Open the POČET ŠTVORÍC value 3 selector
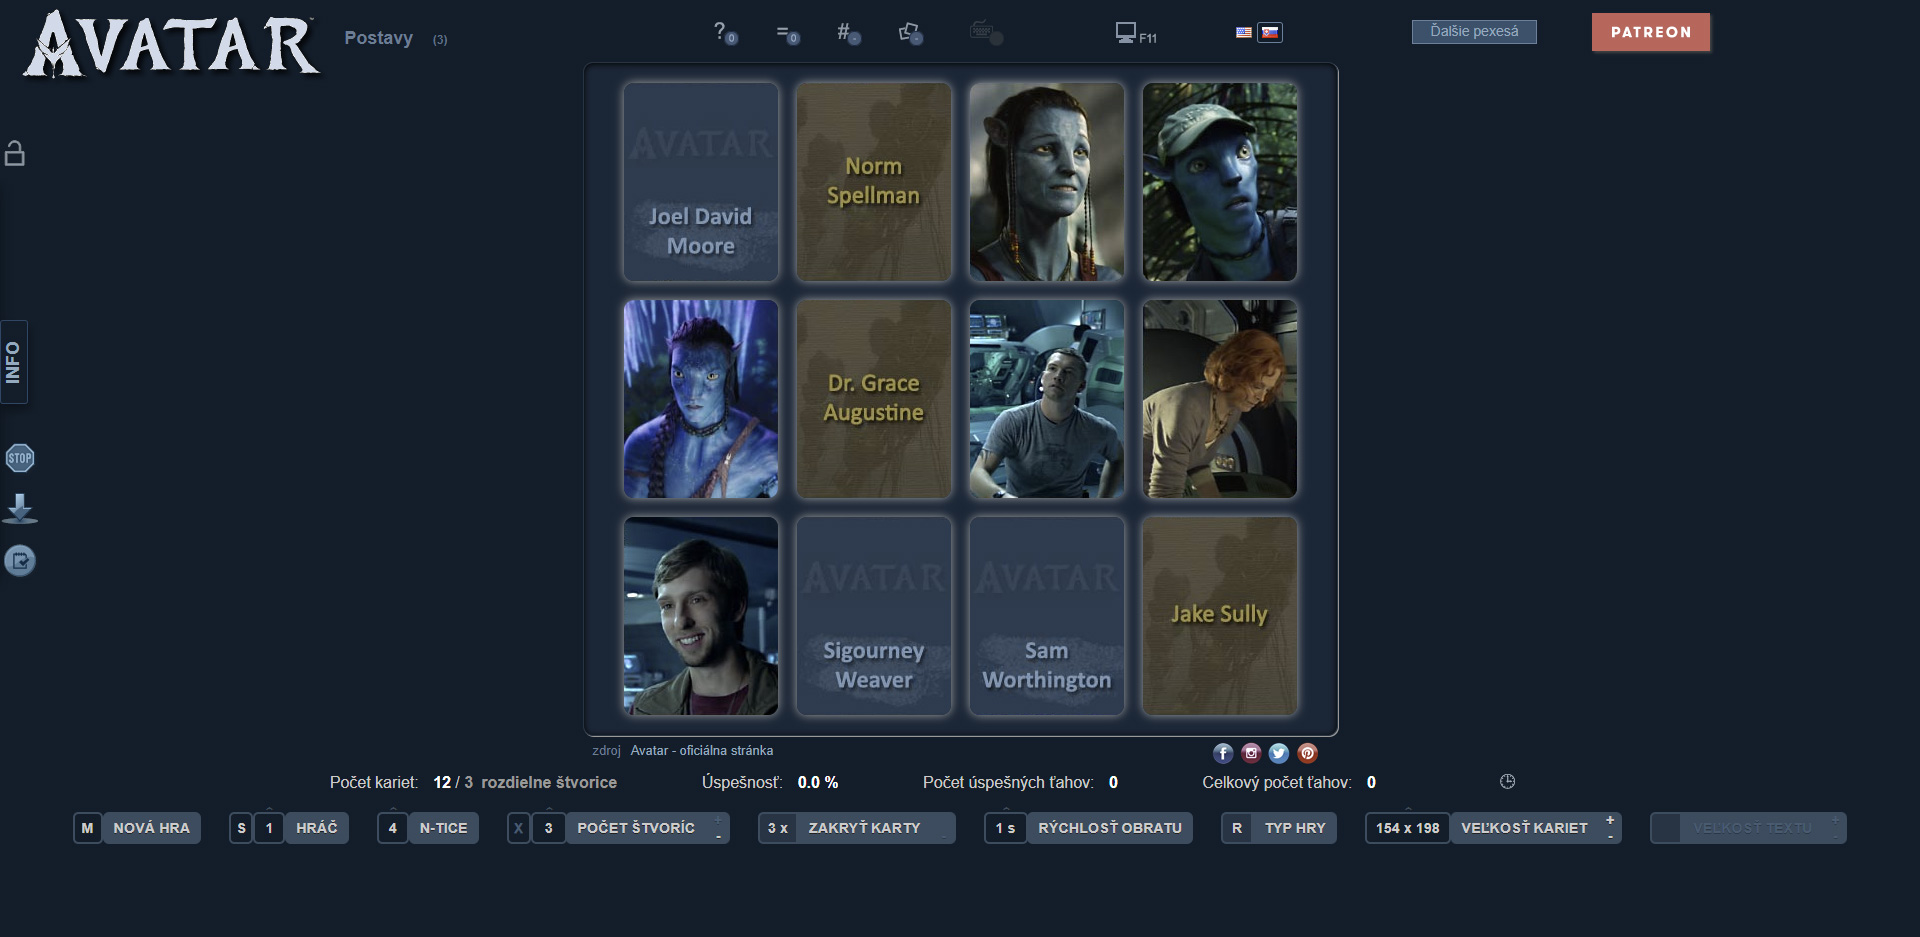 [548, 828]
